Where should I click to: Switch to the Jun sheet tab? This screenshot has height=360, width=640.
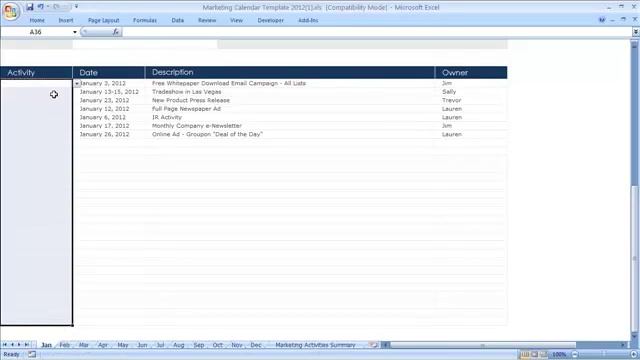click(x=142, y=345)
